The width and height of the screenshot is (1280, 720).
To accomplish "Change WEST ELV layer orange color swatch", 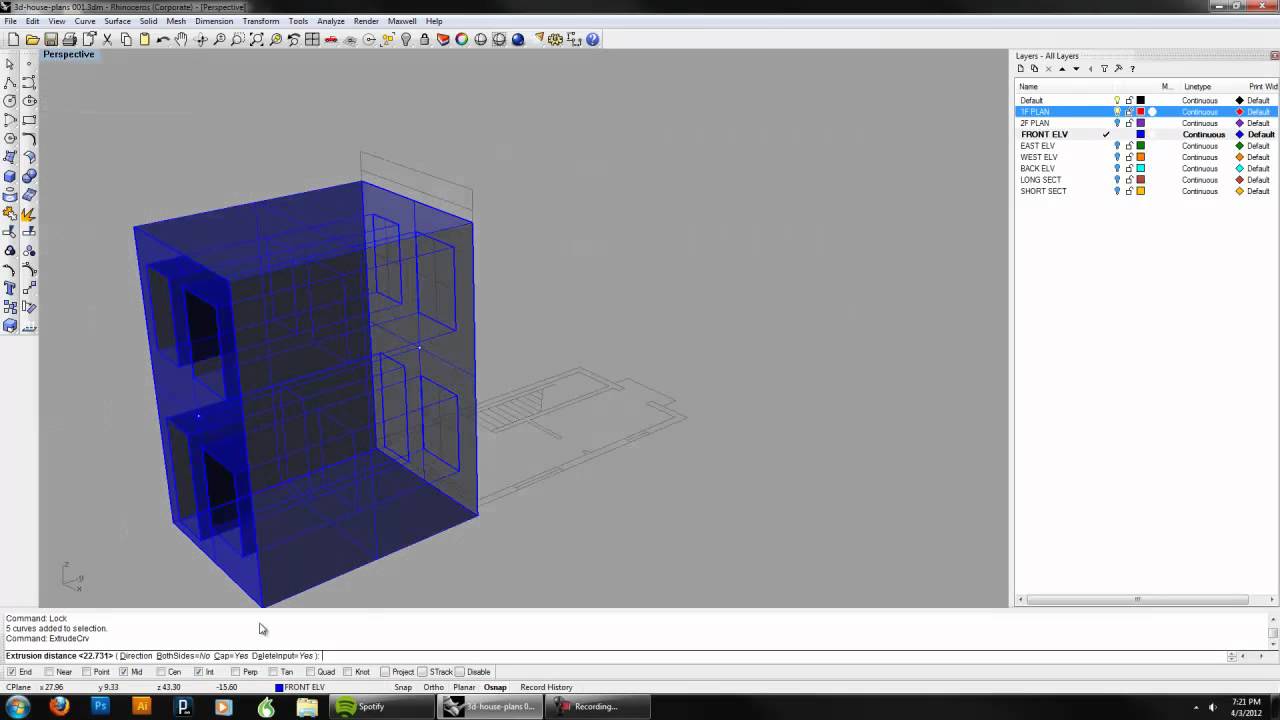I will 1140,157.
